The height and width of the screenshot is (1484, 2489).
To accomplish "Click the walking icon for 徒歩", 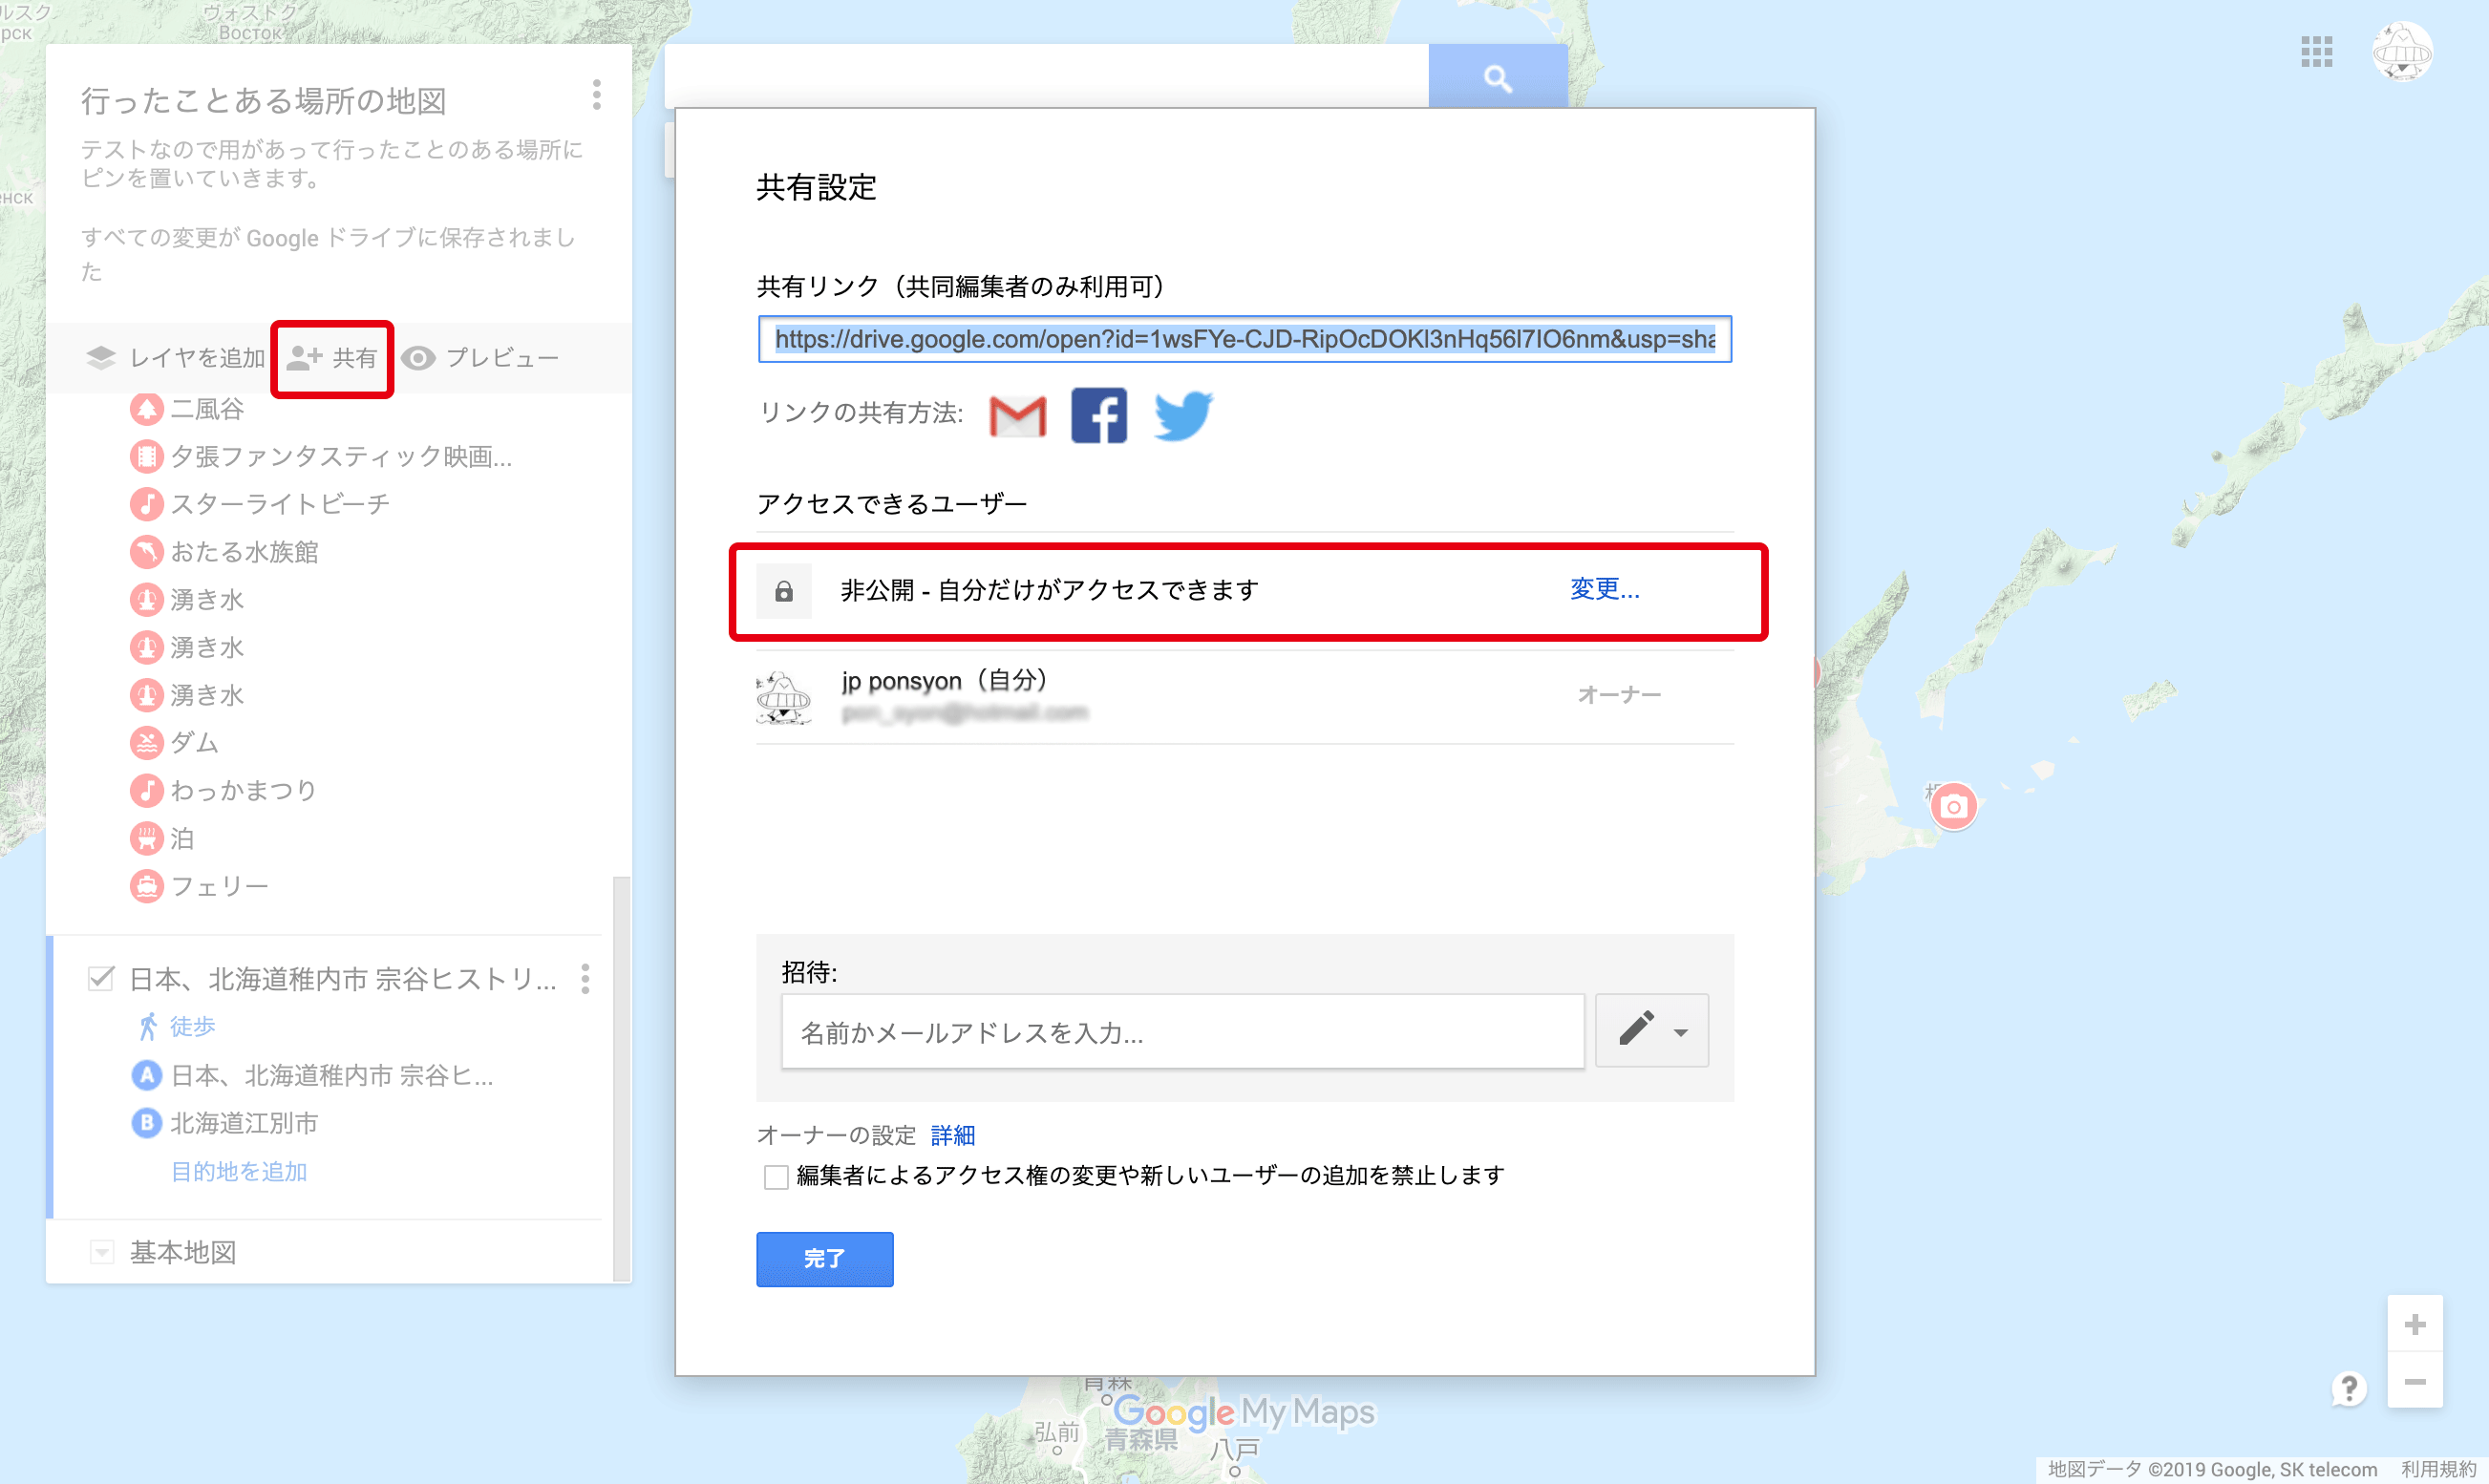I will (x=148, y=1027).
